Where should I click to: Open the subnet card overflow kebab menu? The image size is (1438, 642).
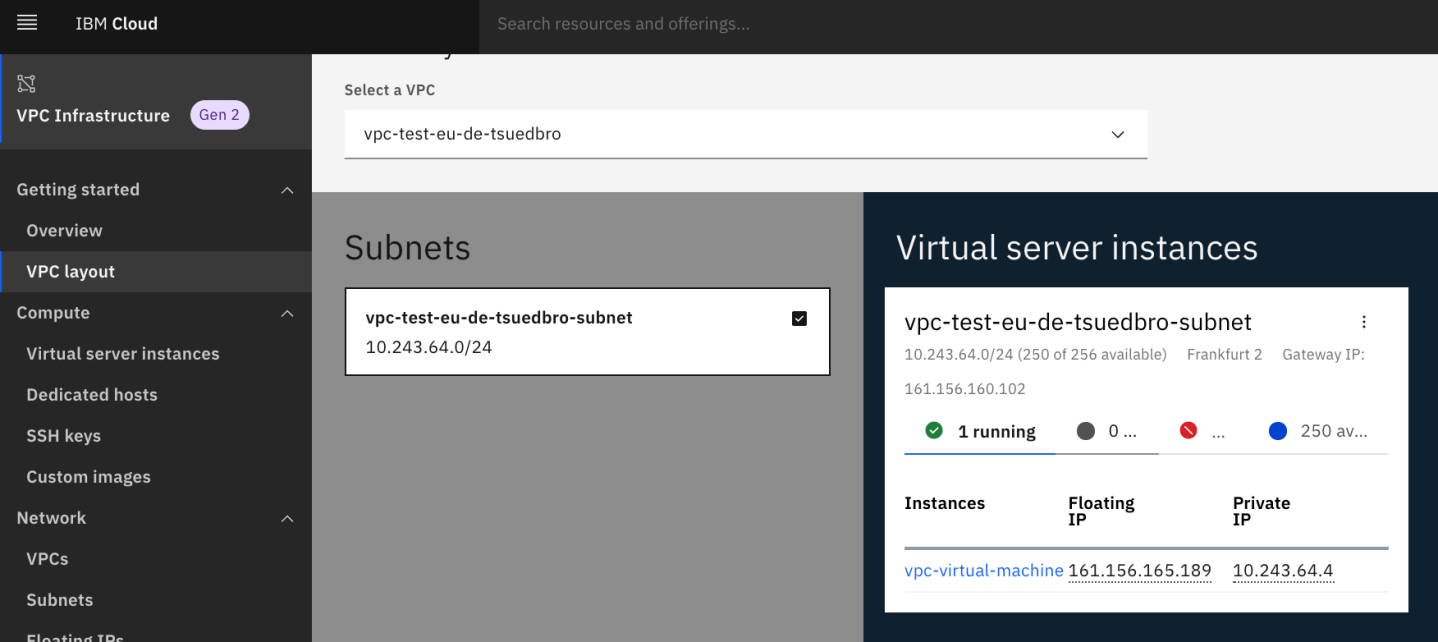[x=1364, y=321]
